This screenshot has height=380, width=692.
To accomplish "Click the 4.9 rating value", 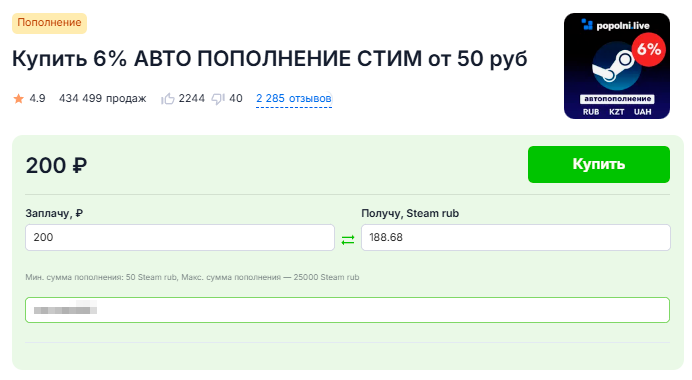I will [38, 98].
